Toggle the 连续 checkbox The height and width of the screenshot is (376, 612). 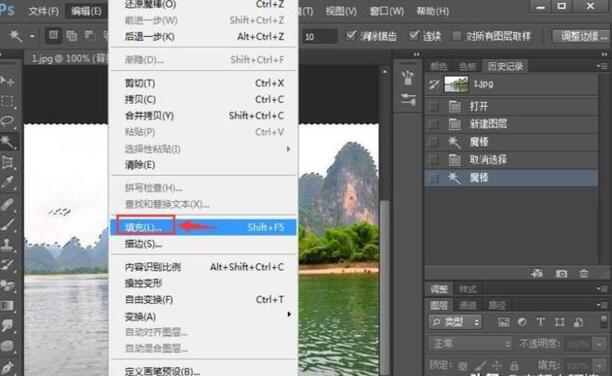point(414,36)
